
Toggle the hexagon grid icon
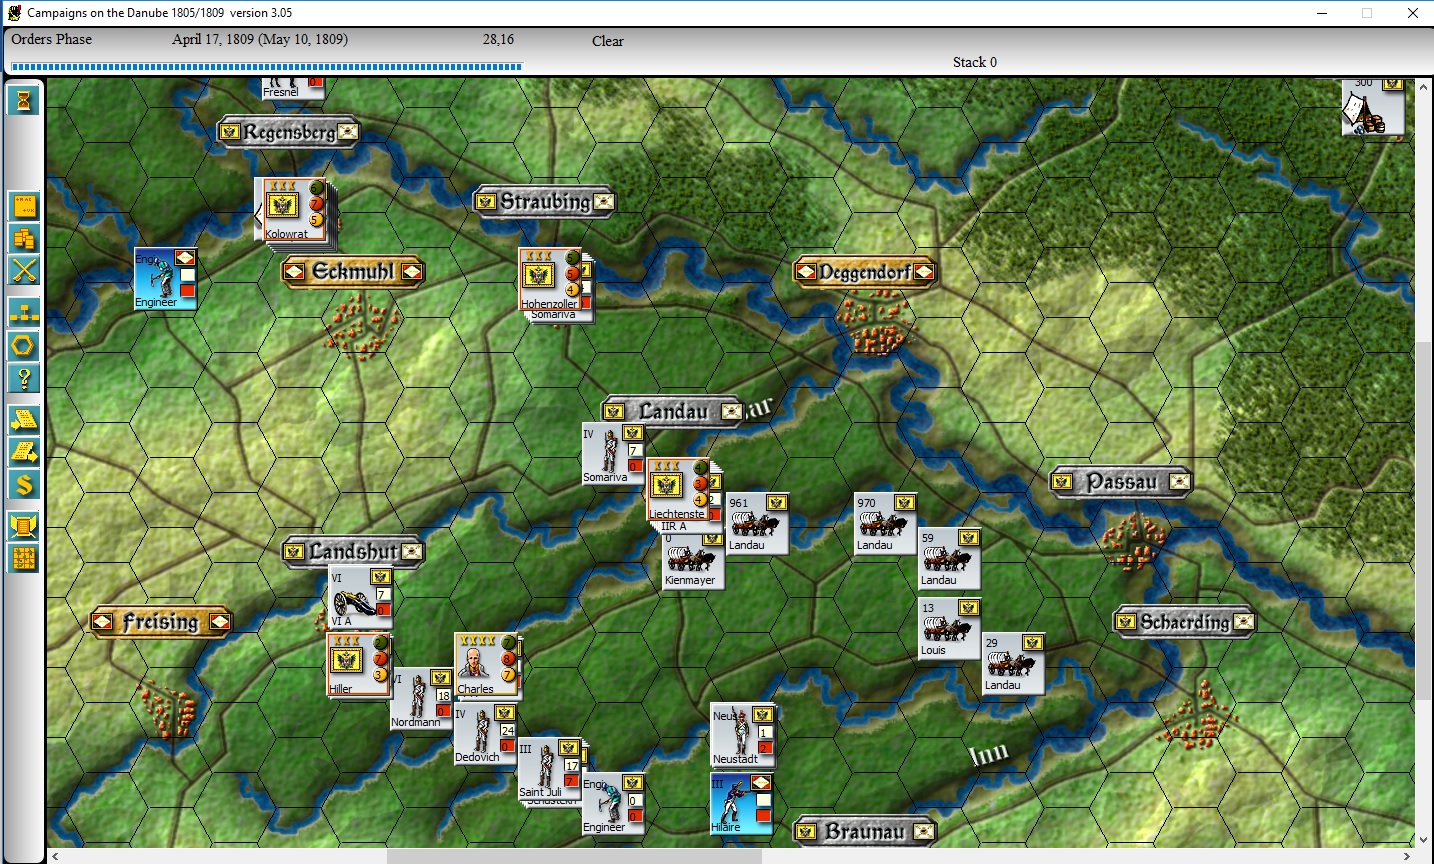(x=24, y=346)
